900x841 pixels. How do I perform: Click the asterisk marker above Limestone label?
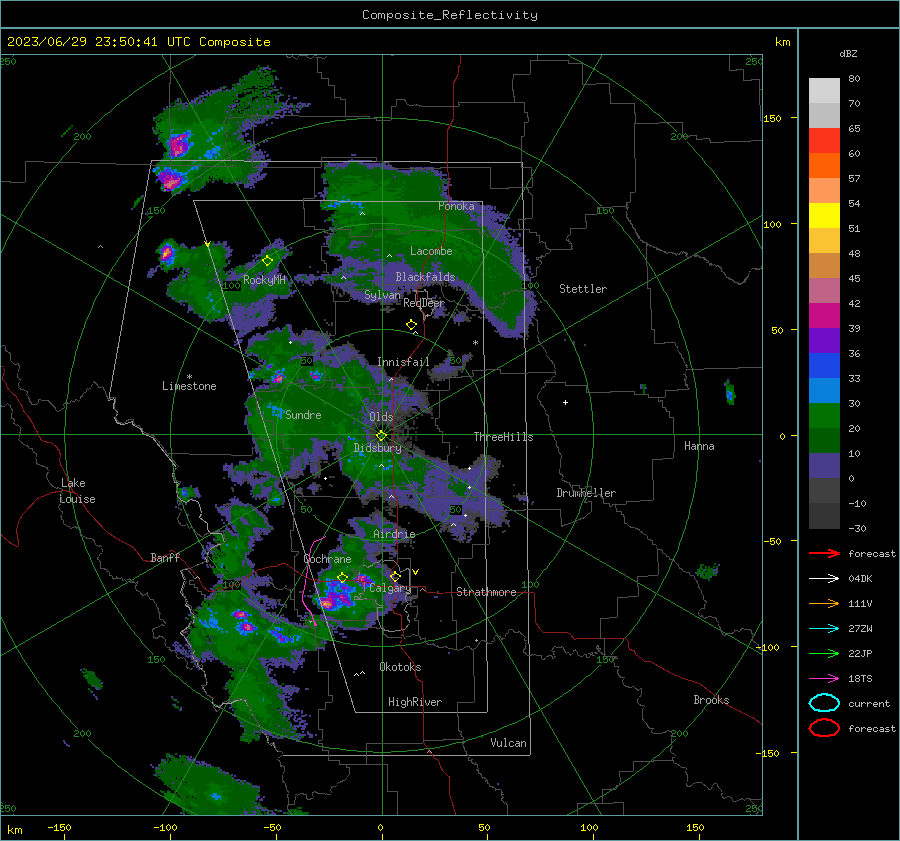[189, 377]
